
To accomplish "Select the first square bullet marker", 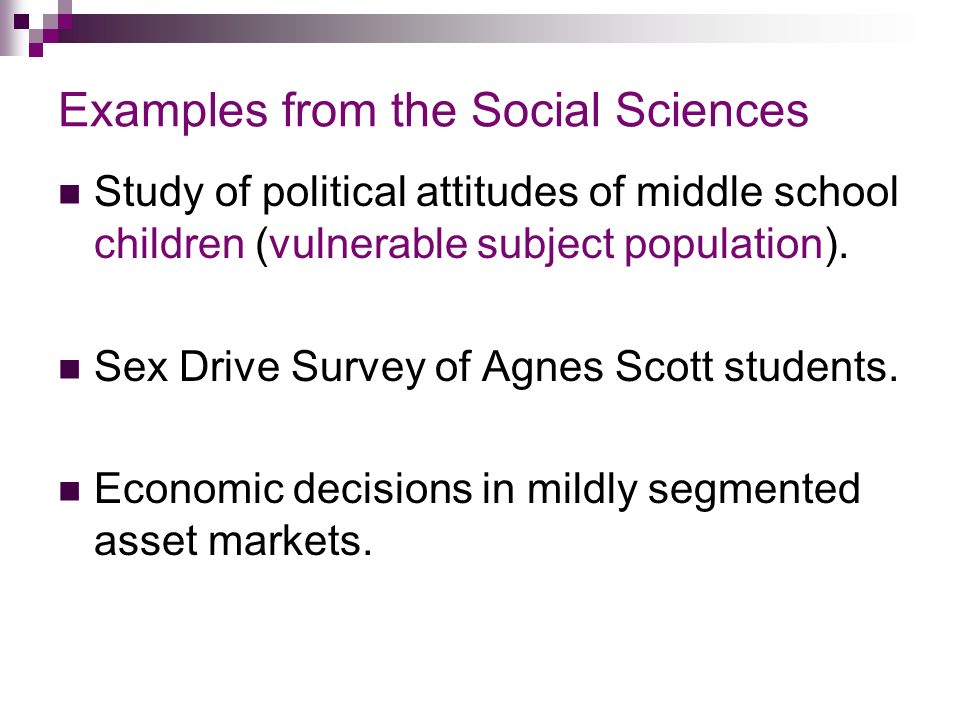I will [x=70, y=194].
